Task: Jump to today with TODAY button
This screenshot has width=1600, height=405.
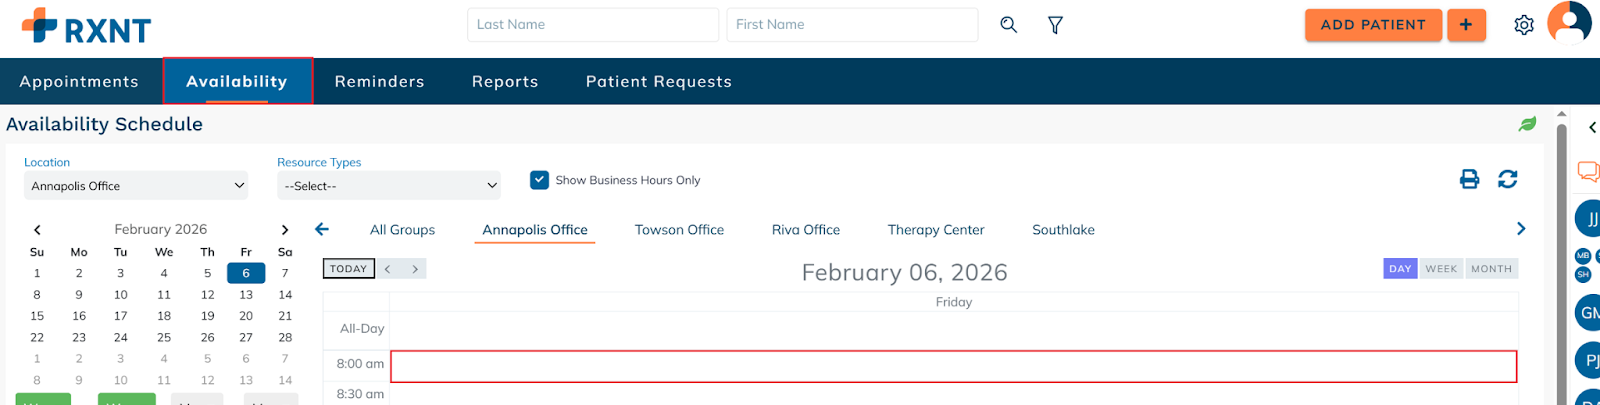Action: 348,269
